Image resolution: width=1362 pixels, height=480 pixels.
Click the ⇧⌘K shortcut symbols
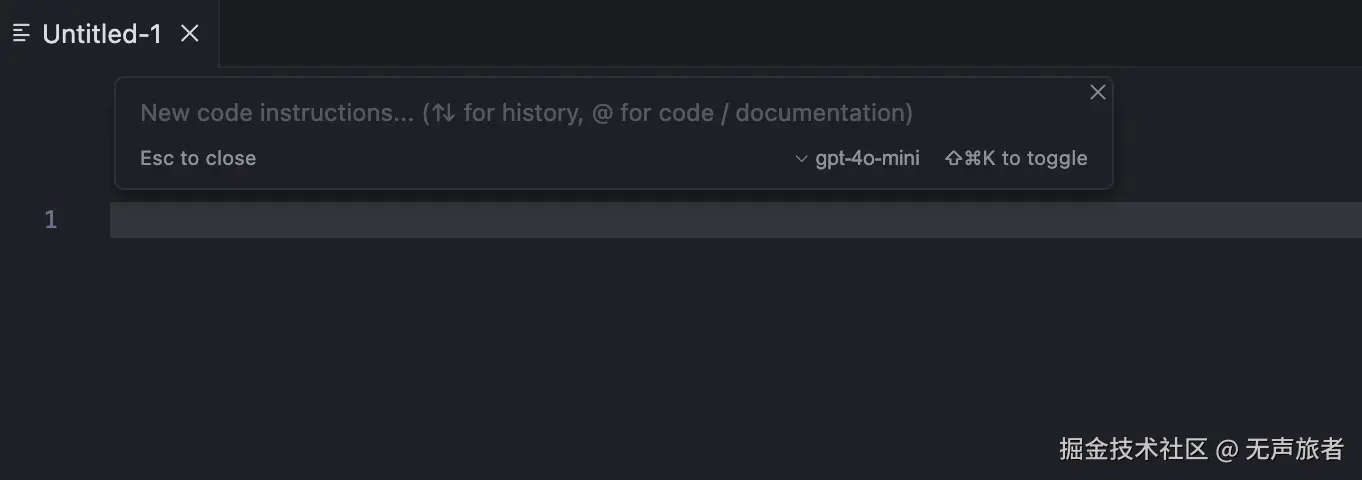pyautogui.click(x=970, y=158)
